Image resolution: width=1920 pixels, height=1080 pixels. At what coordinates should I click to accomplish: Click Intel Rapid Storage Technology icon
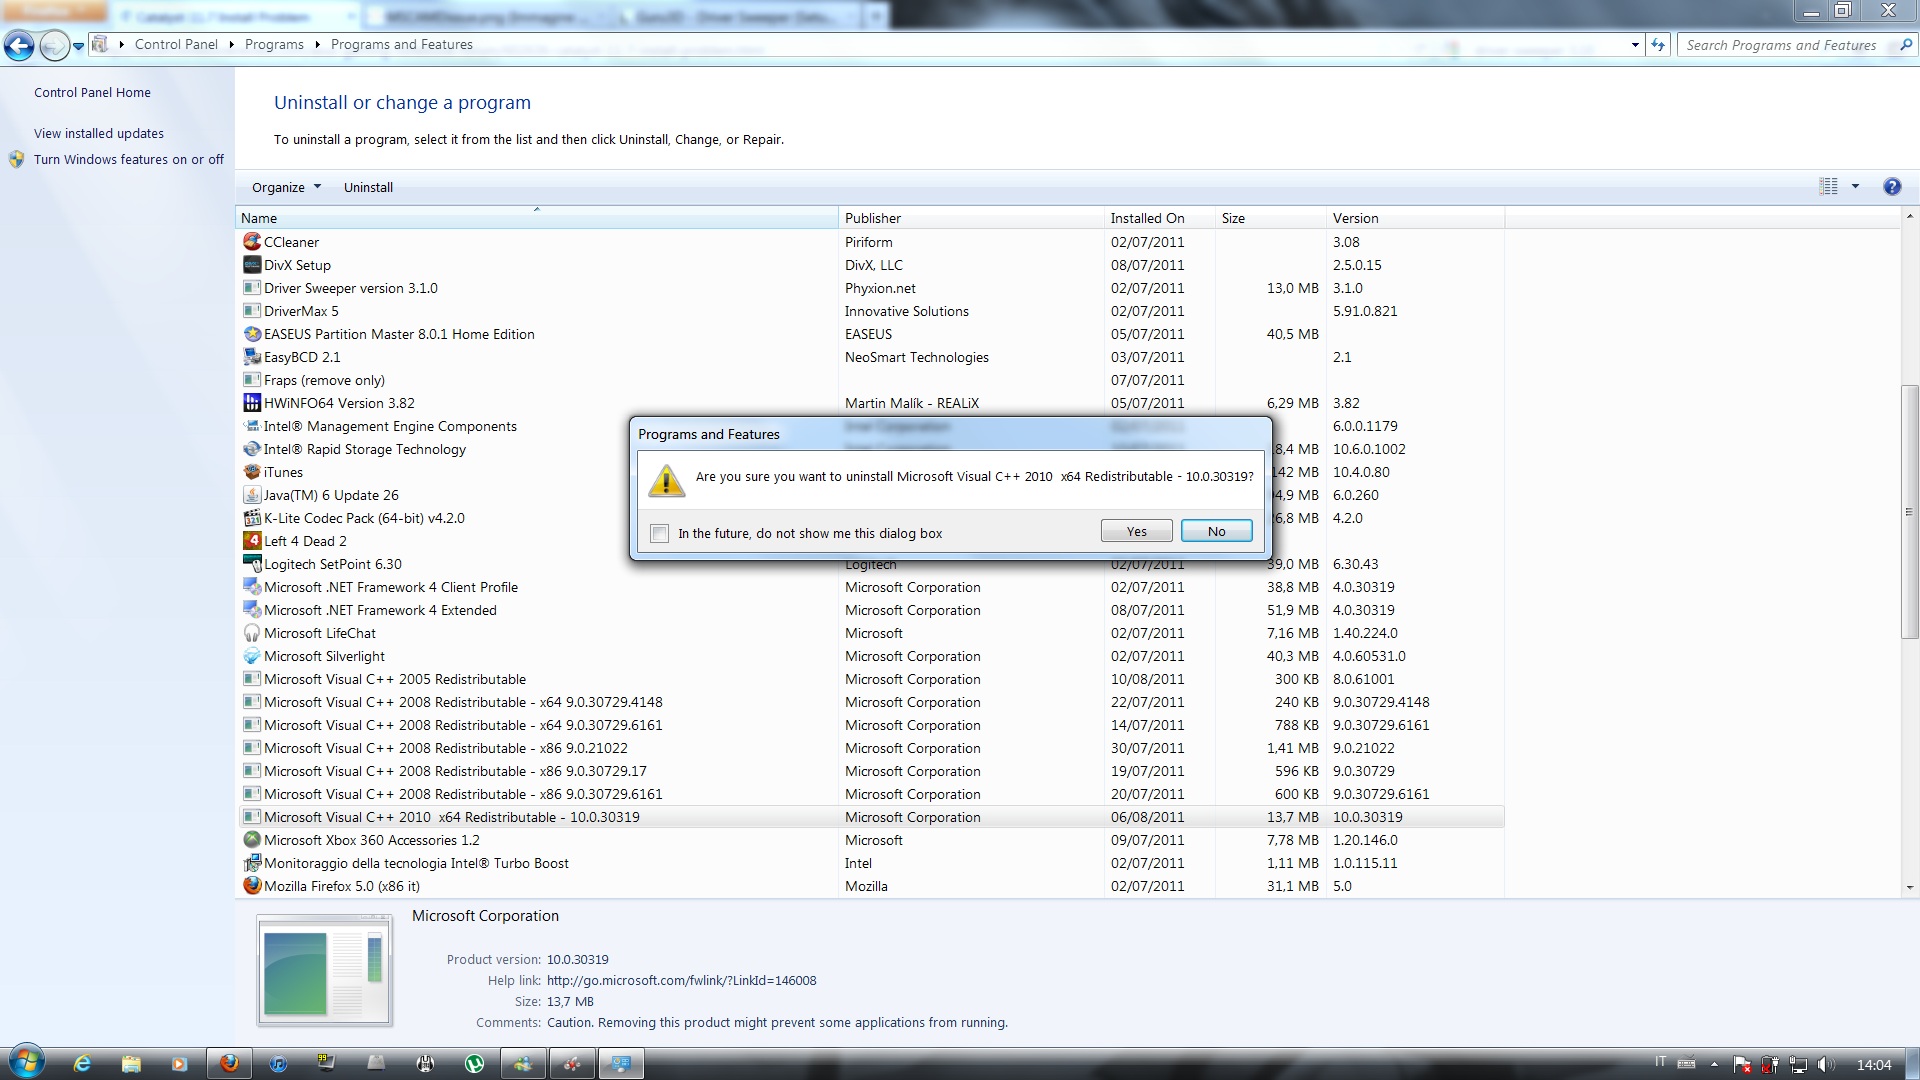coord(252,449)
